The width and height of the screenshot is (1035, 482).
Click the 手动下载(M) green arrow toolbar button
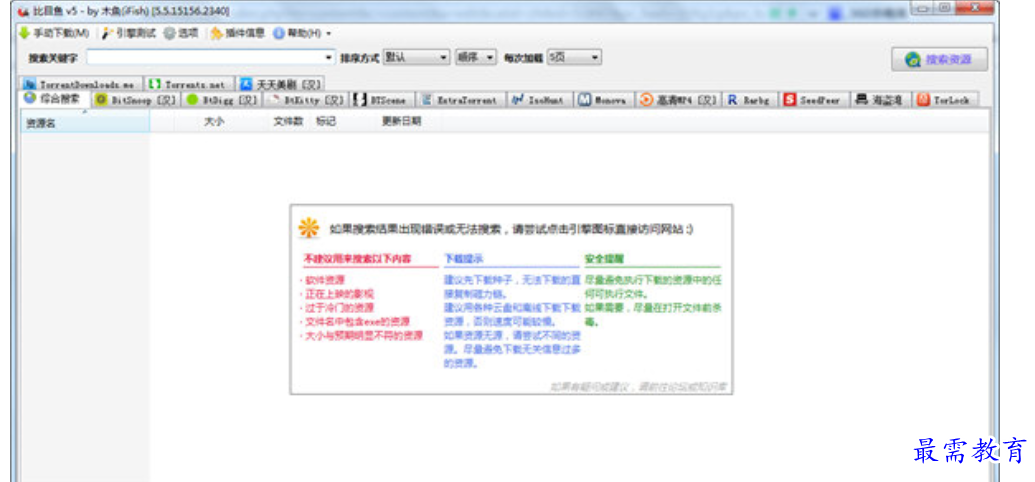55,33
